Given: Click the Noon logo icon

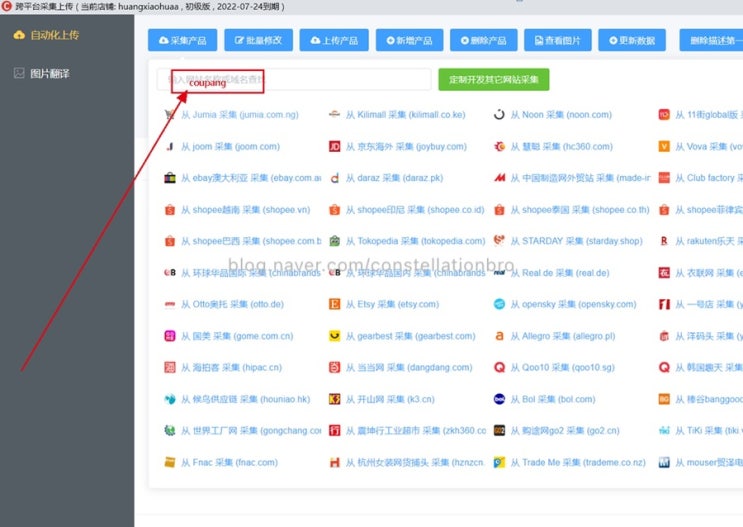Looking at the screenshot, I should pos(499,115).
